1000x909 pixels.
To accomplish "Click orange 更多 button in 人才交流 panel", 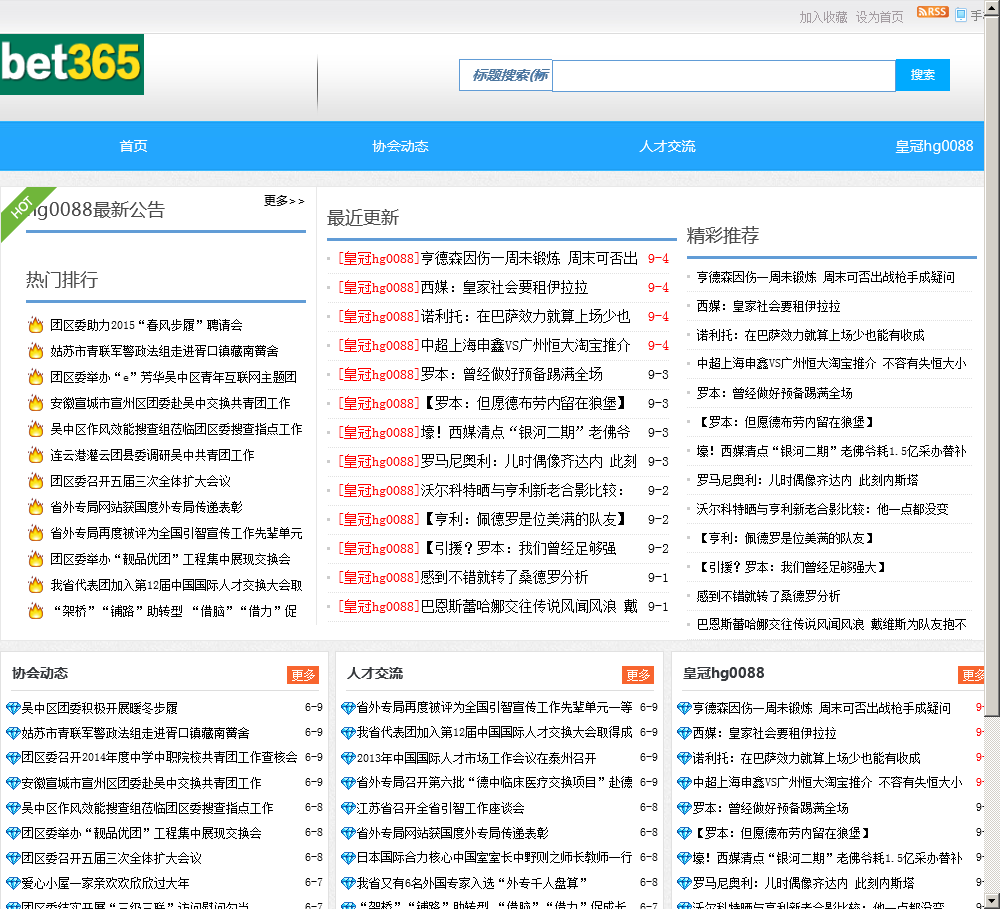I will coord(638,675).
